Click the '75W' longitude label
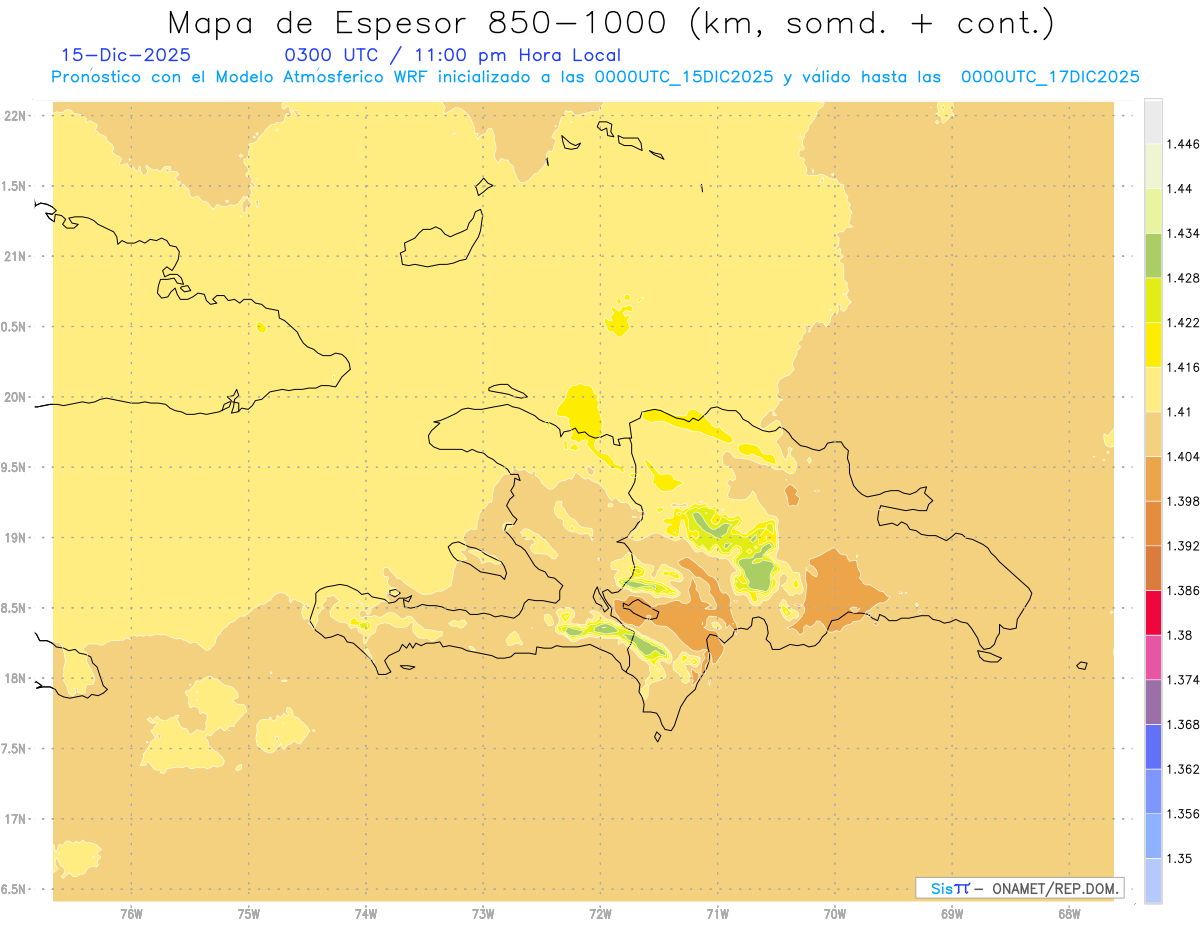The height and width of the screenshot is (927, 1200). pyautogui.click(x=249, y=914)
